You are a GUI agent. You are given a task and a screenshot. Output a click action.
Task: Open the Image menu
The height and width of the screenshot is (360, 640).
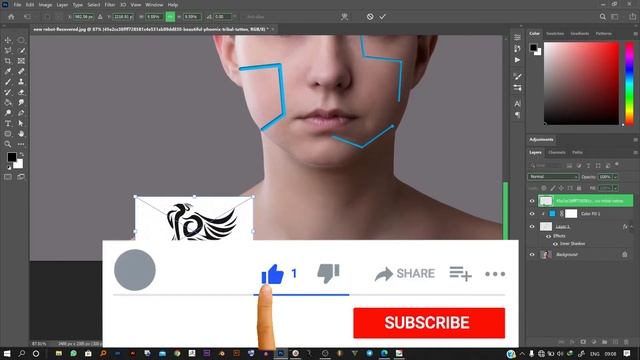pyautogui.click(x=45, y=5)
